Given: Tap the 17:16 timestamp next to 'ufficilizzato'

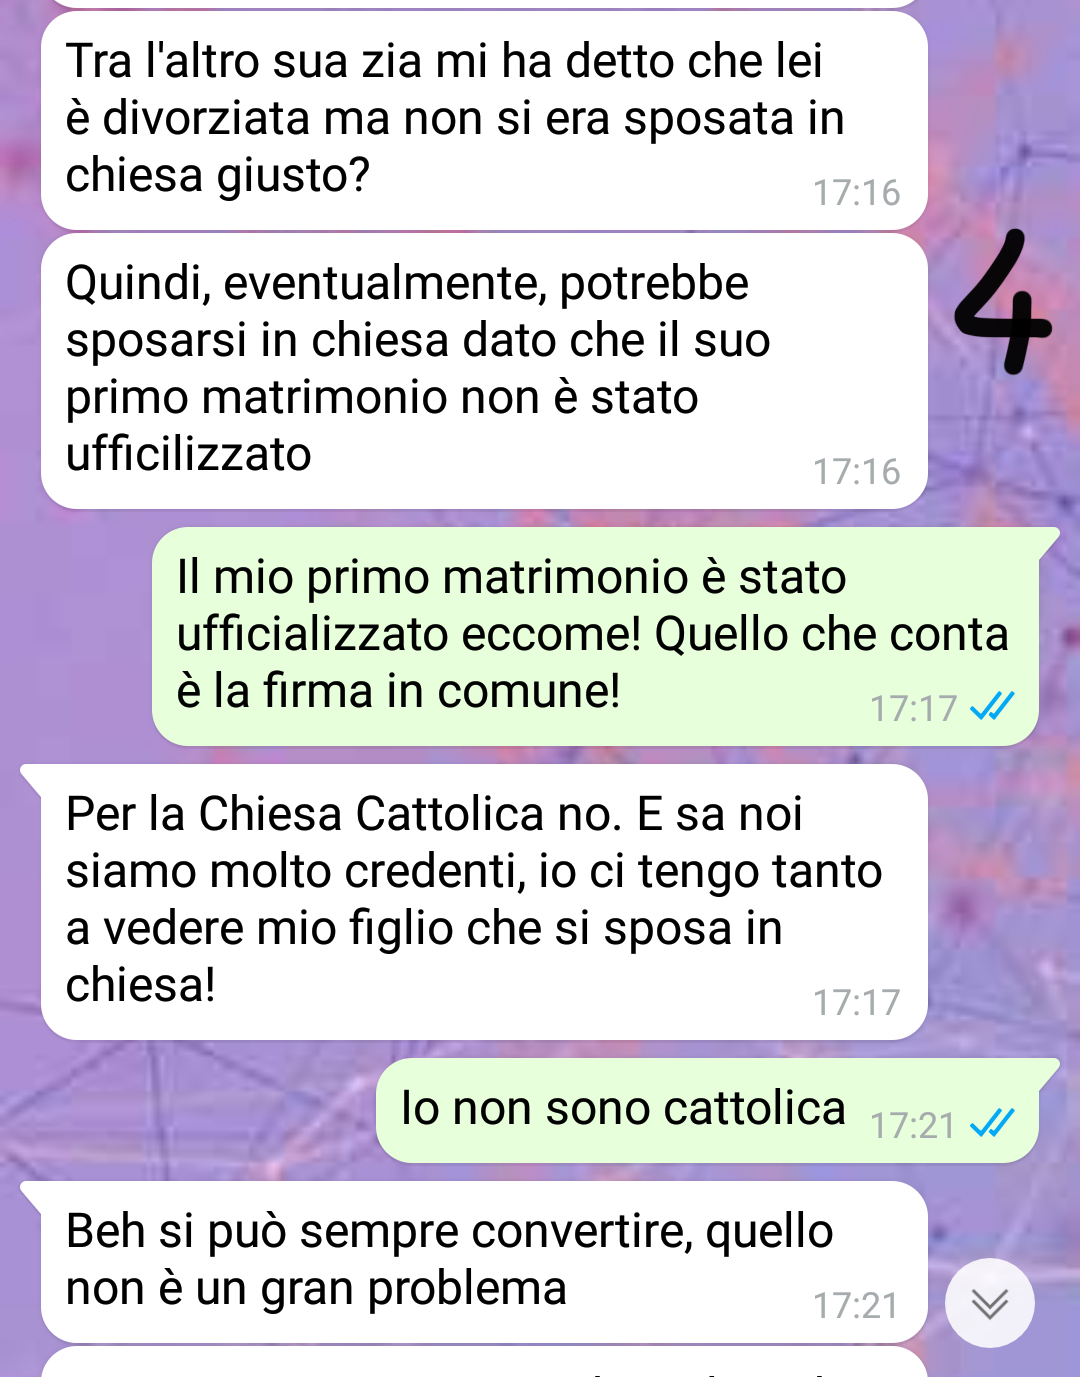Looking at the screenshot, I should (856, 471).
